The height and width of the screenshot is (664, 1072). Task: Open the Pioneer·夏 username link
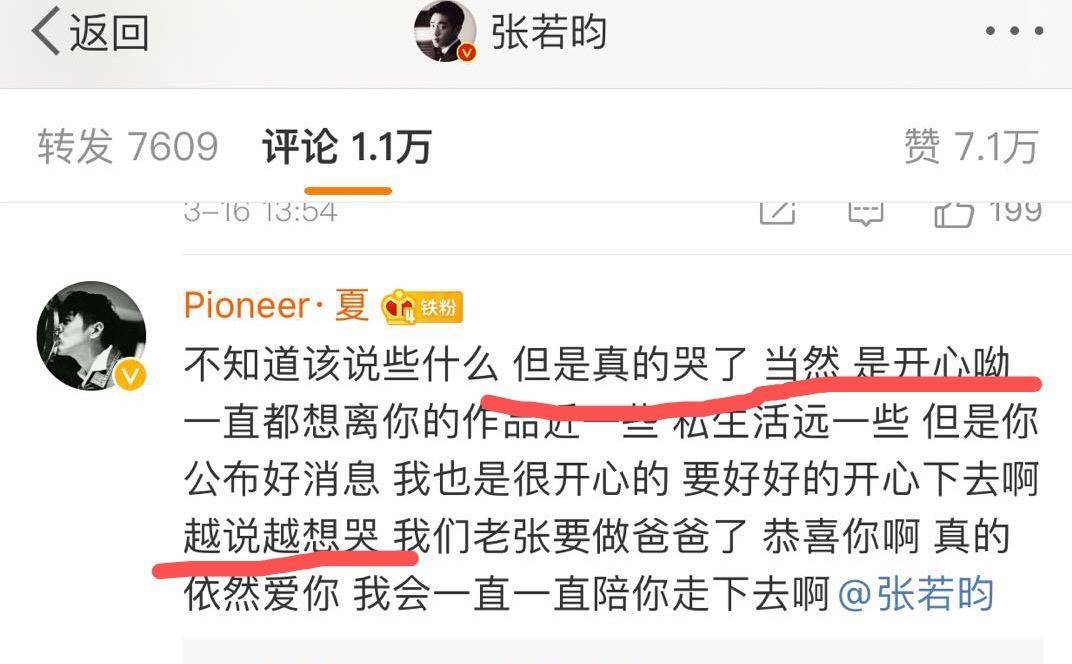(276, 305)
